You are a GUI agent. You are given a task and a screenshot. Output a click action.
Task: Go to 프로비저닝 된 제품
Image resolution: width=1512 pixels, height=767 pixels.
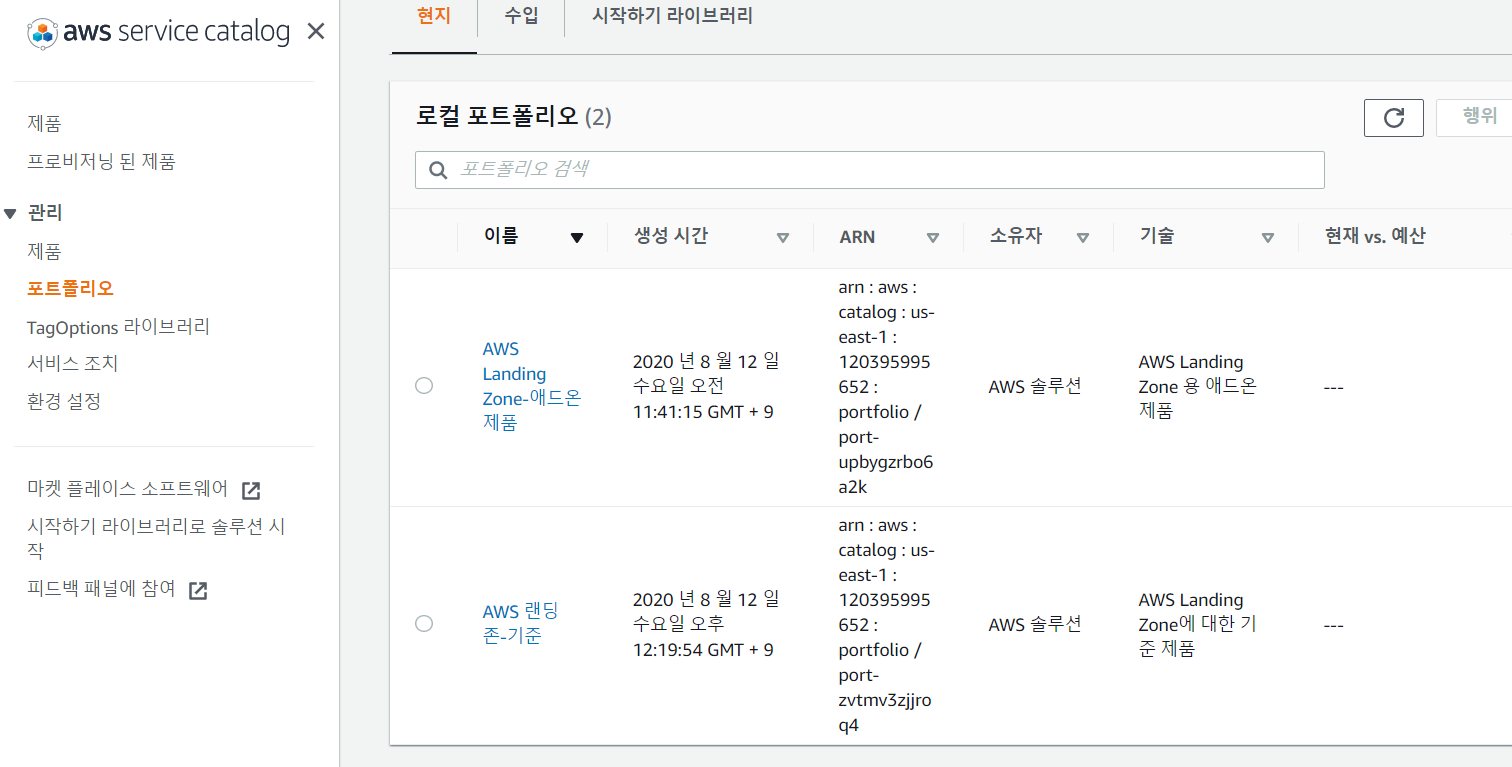tap(101, 162)
